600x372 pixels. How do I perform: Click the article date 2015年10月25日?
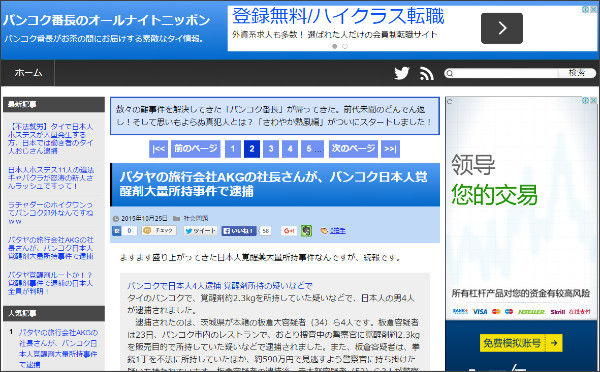[144, 219]
